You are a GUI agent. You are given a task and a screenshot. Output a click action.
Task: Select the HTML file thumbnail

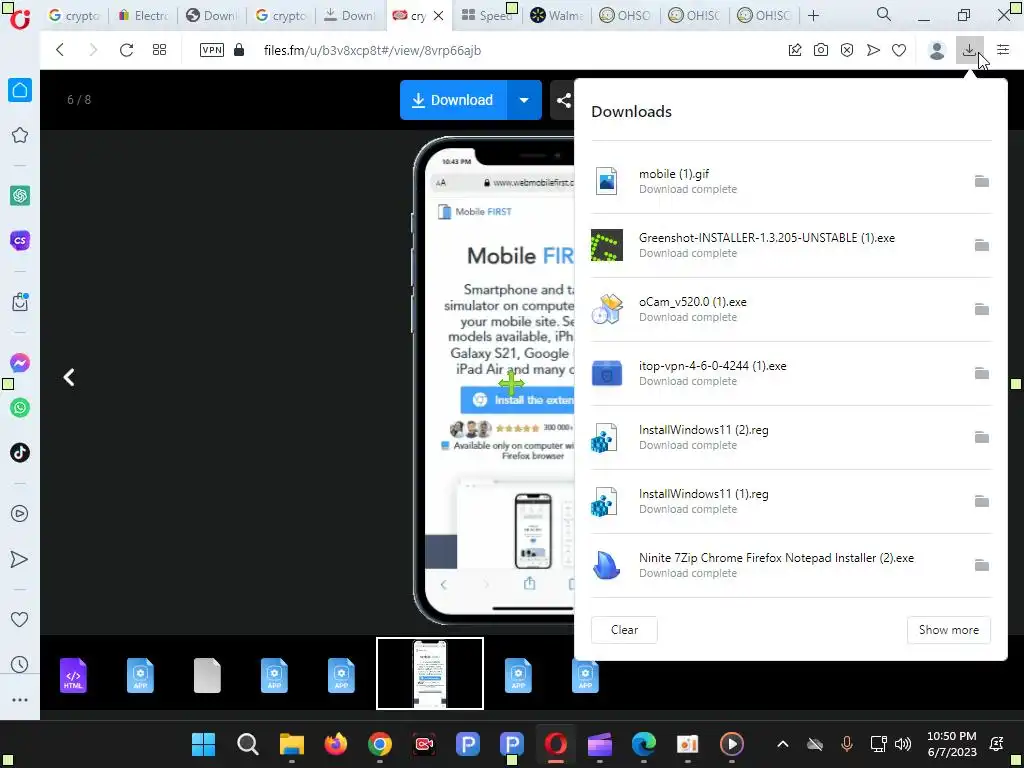(x=73, y=675)
